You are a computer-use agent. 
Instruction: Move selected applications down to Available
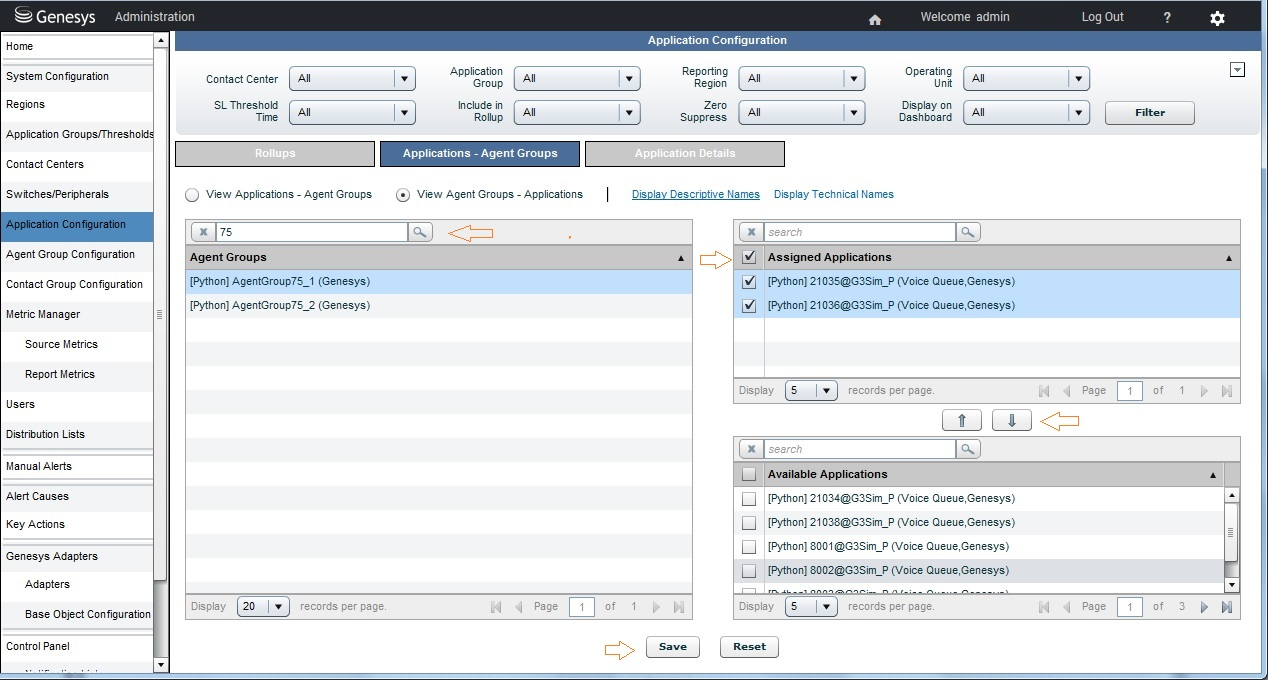coord(1012,421)
